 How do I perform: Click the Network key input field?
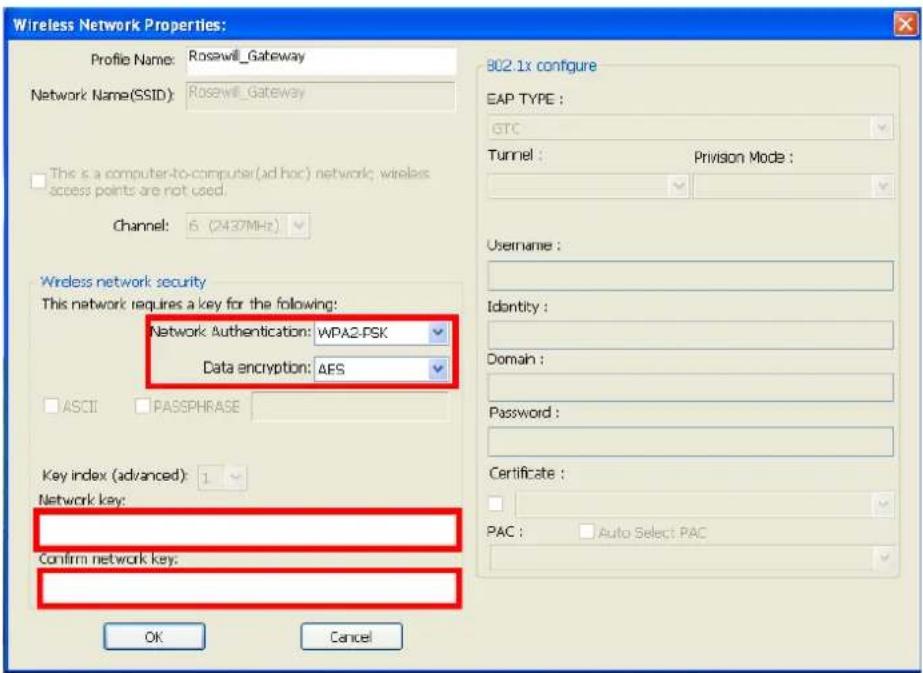[x=247, y=530]
